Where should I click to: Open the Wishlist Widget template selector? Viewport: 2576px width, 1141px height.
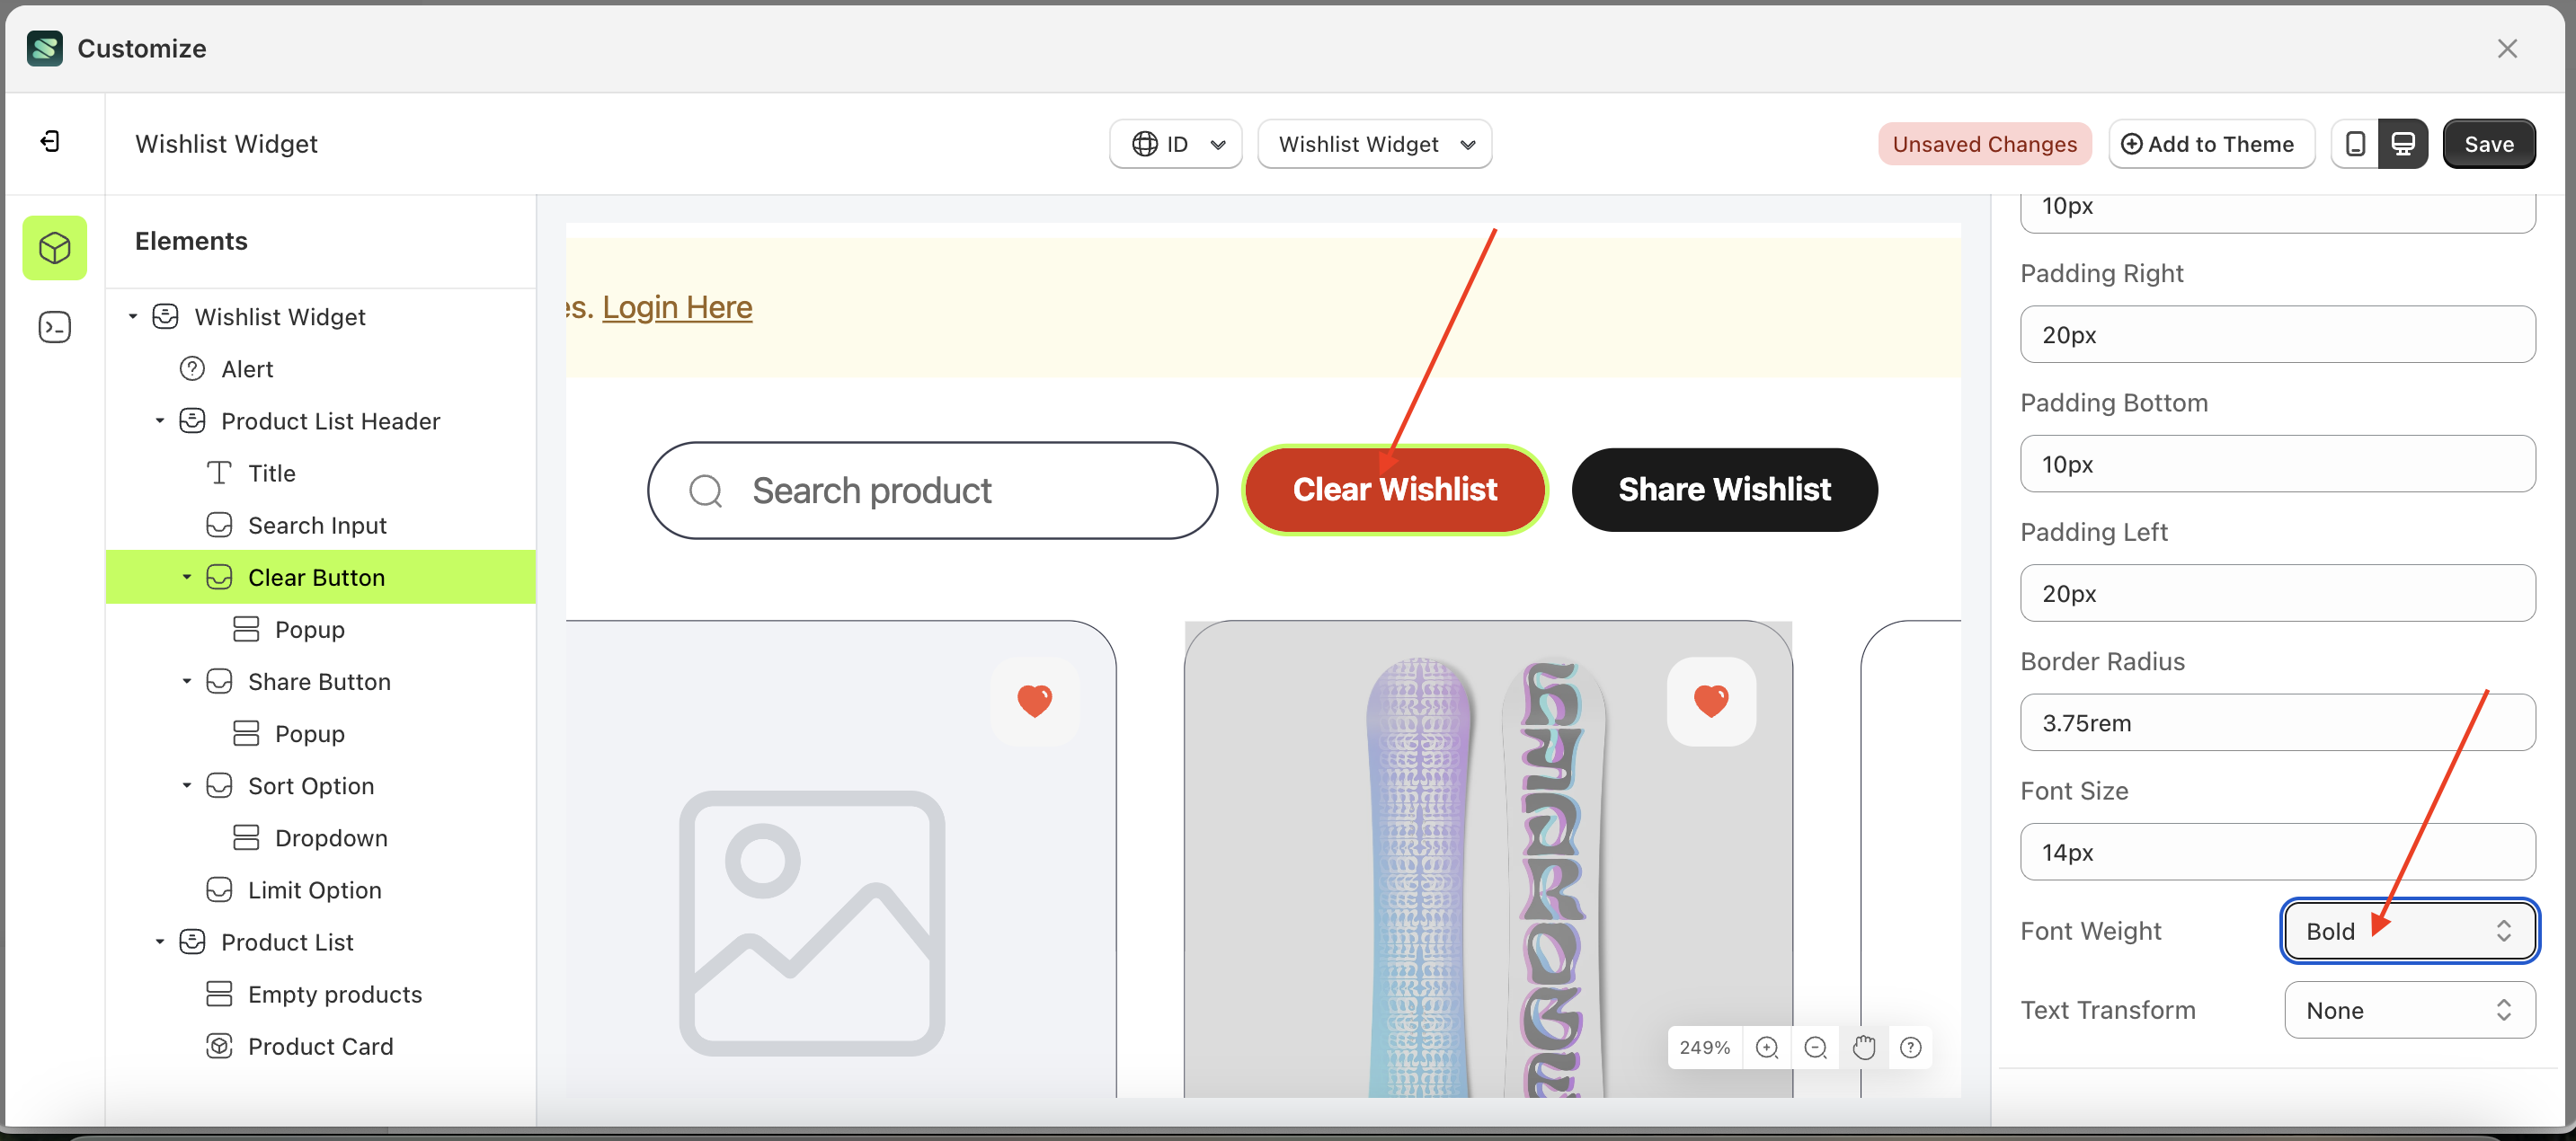tap(1374, 143)
